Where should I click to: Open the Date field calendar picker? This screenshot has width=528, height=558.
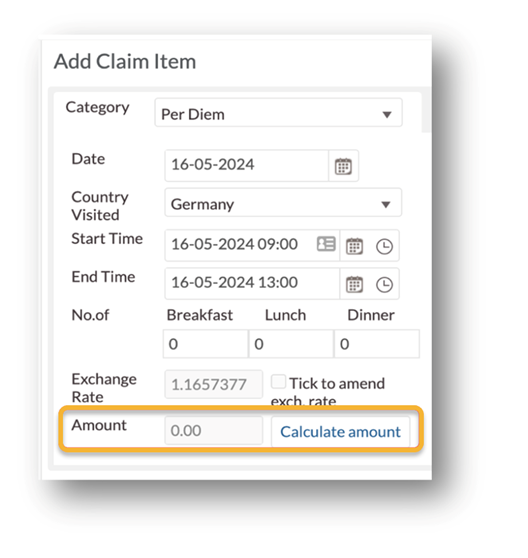(343, 166)
